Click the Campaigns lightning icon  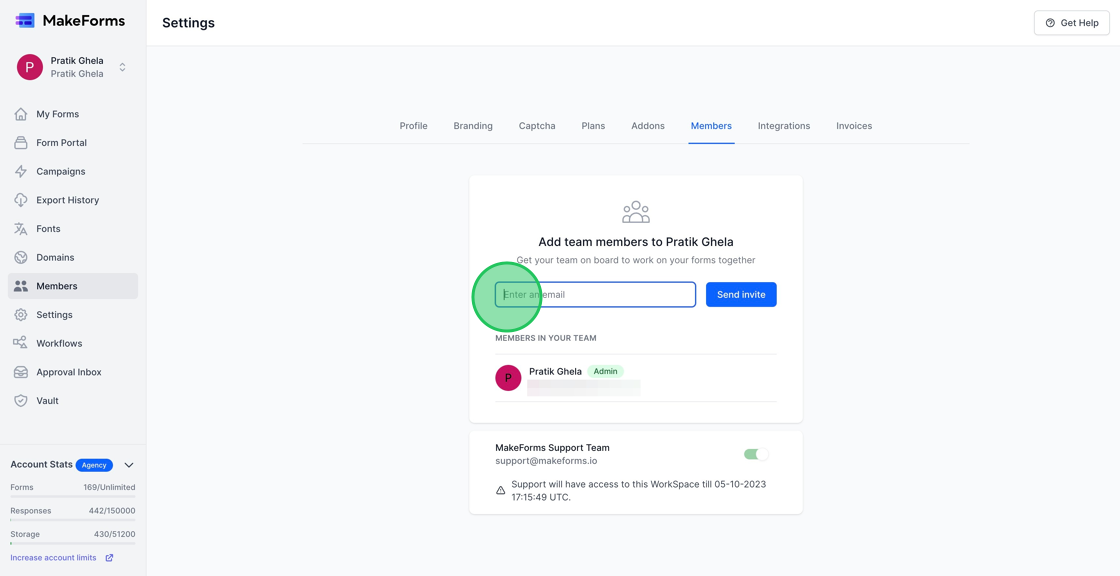pos(21,172)
